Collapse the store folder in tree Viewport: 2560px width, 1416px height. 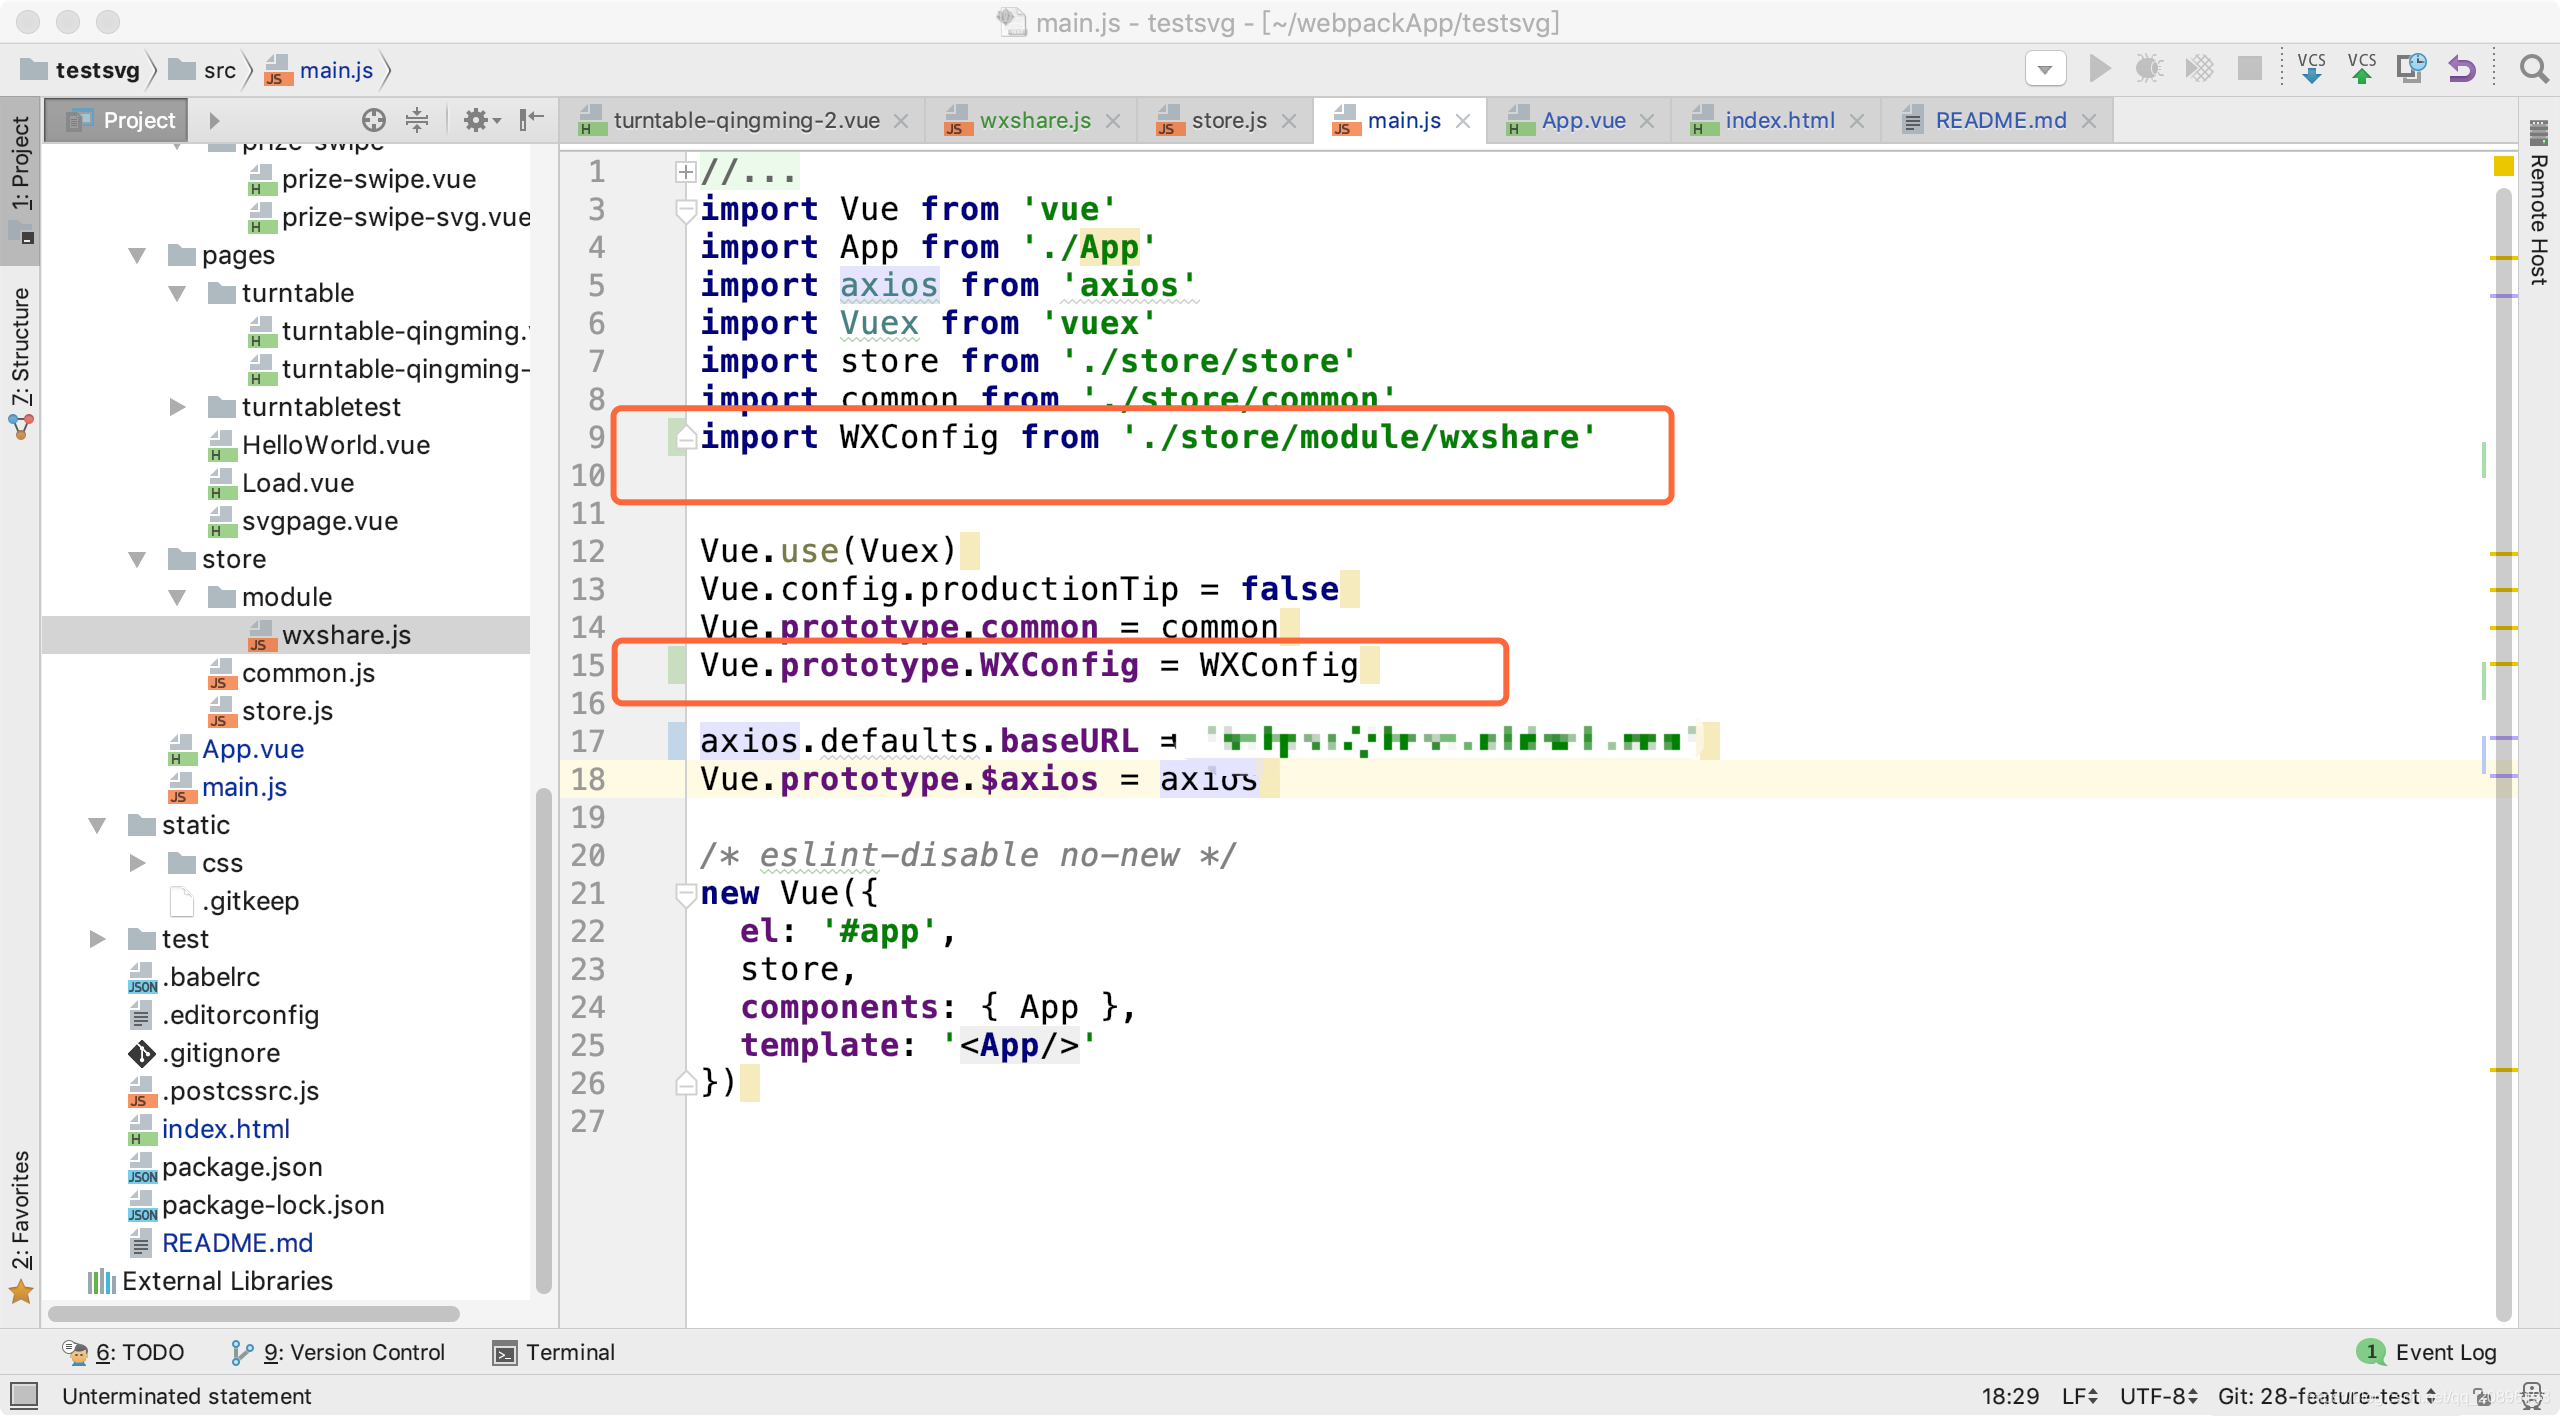coord(138,559)
